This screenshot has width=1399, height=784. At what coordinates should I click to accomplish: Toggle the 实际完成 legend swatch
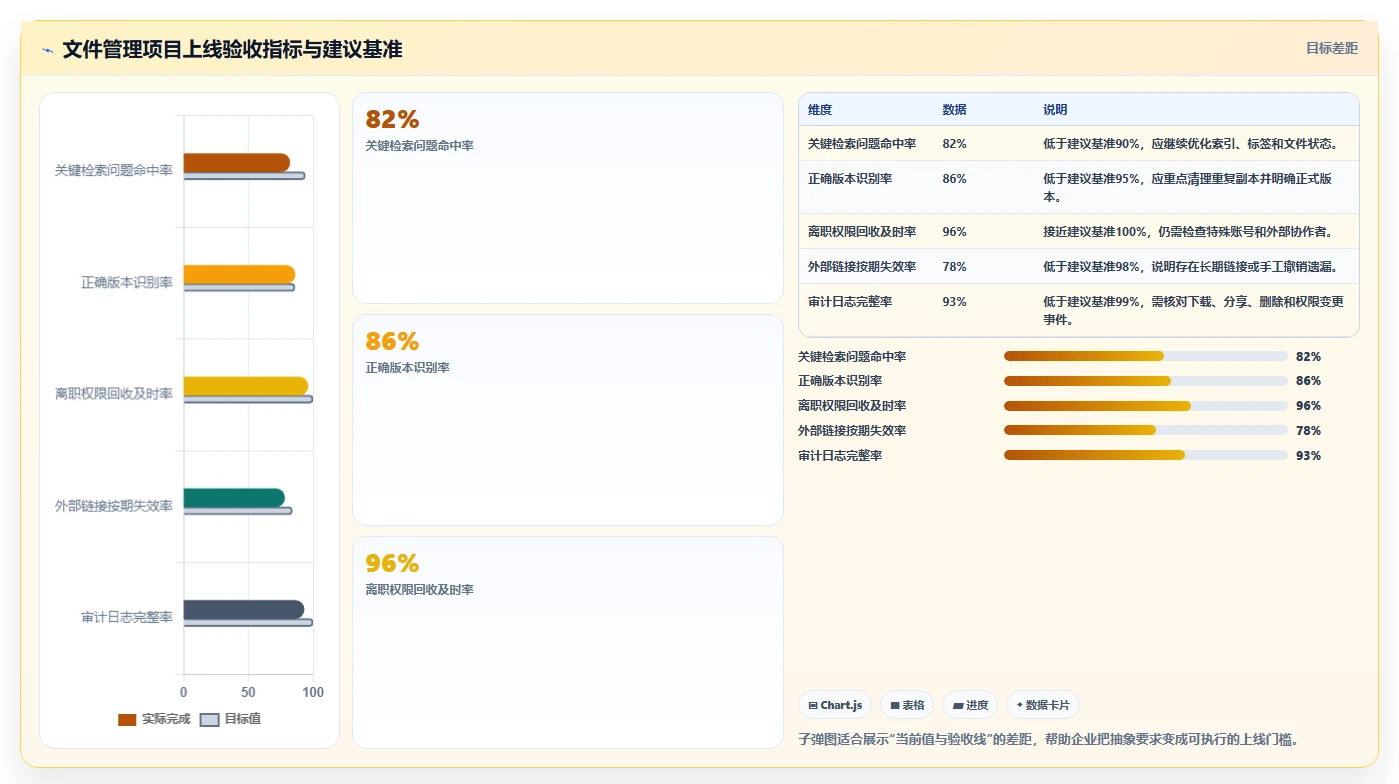(127, 719)
